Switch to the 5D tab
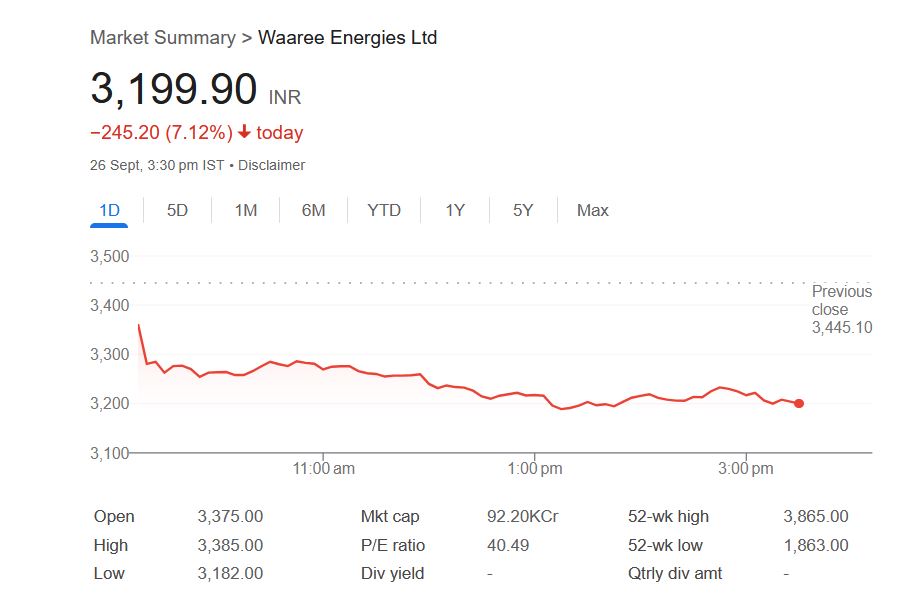This screenshot has height=609, width=921. (177, 210)
